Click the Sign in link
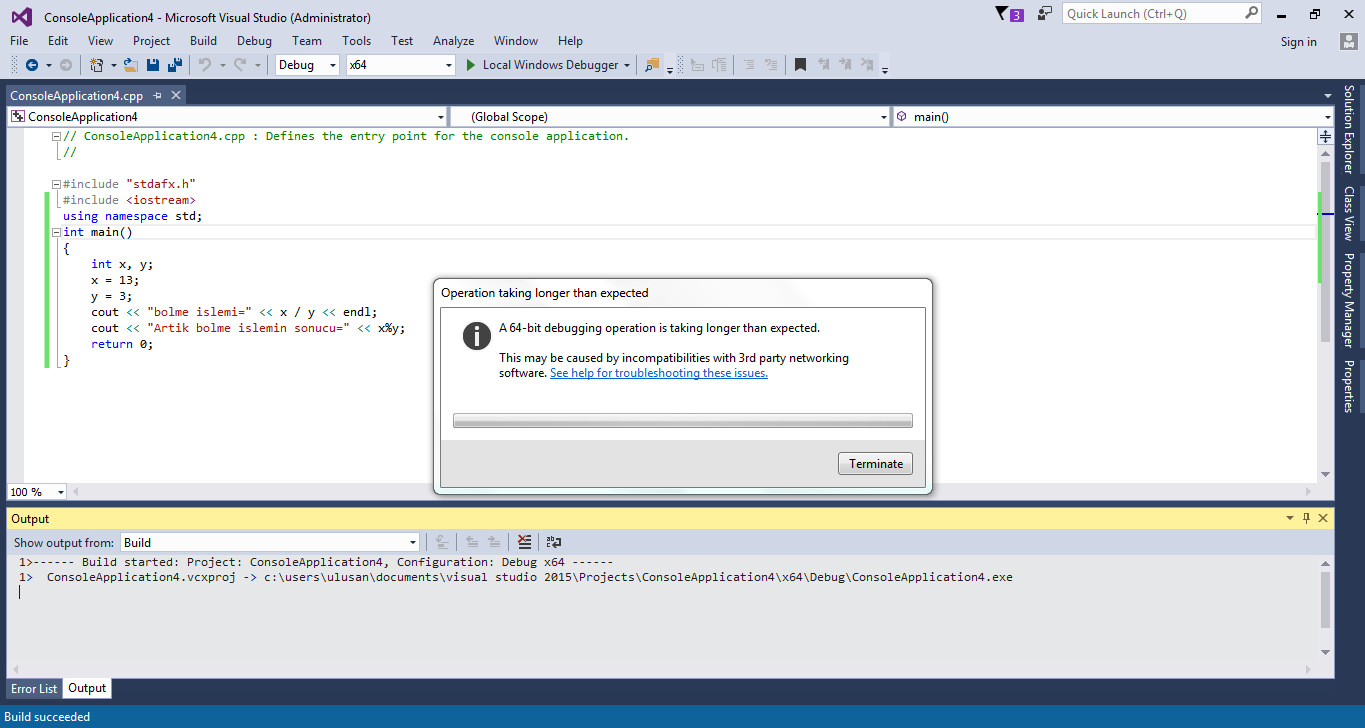The height and width of the screenshot is (728, 1365). [x=1298, y=42]
